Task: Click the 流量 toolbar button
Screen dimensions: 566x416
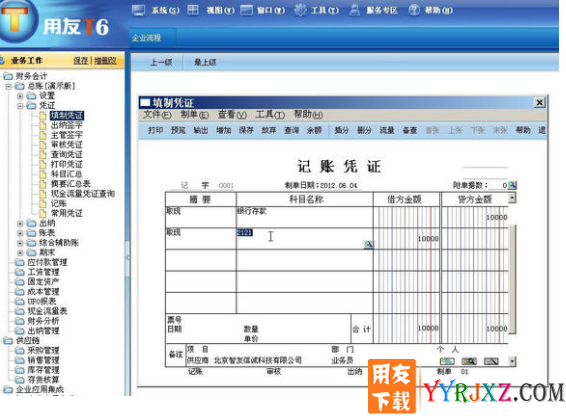Action: tap(387, 130)
